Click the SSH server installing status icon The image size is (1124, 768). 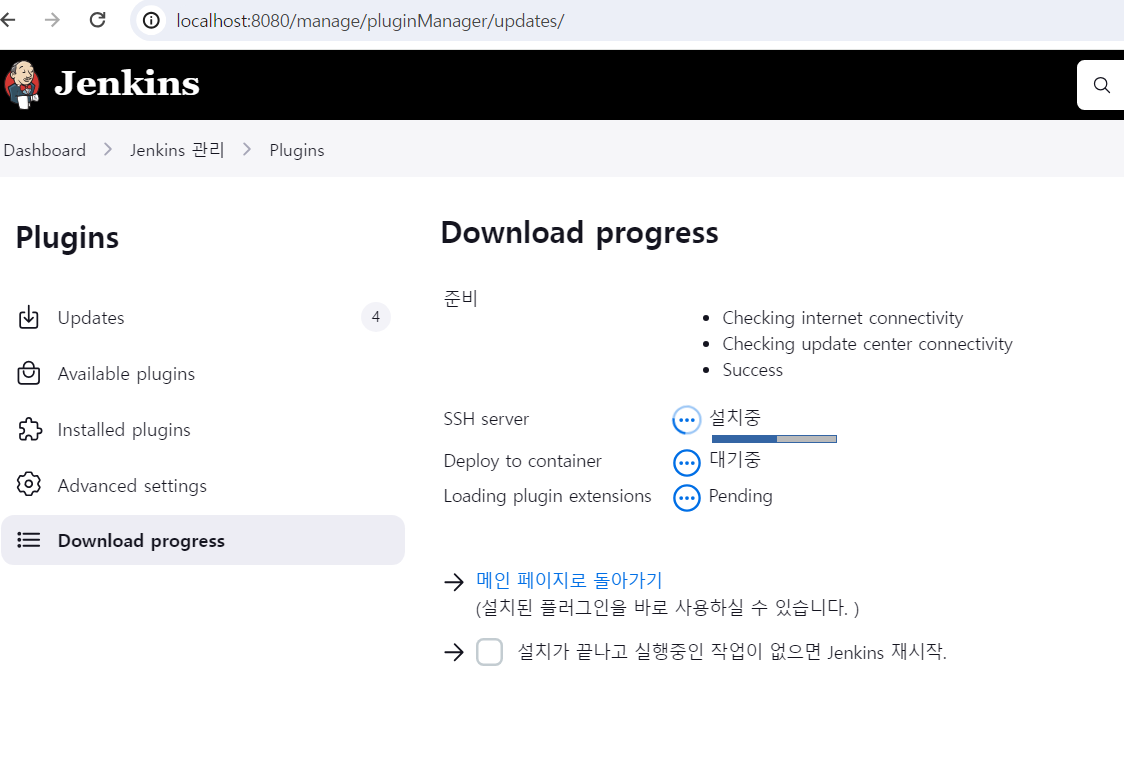686,420
